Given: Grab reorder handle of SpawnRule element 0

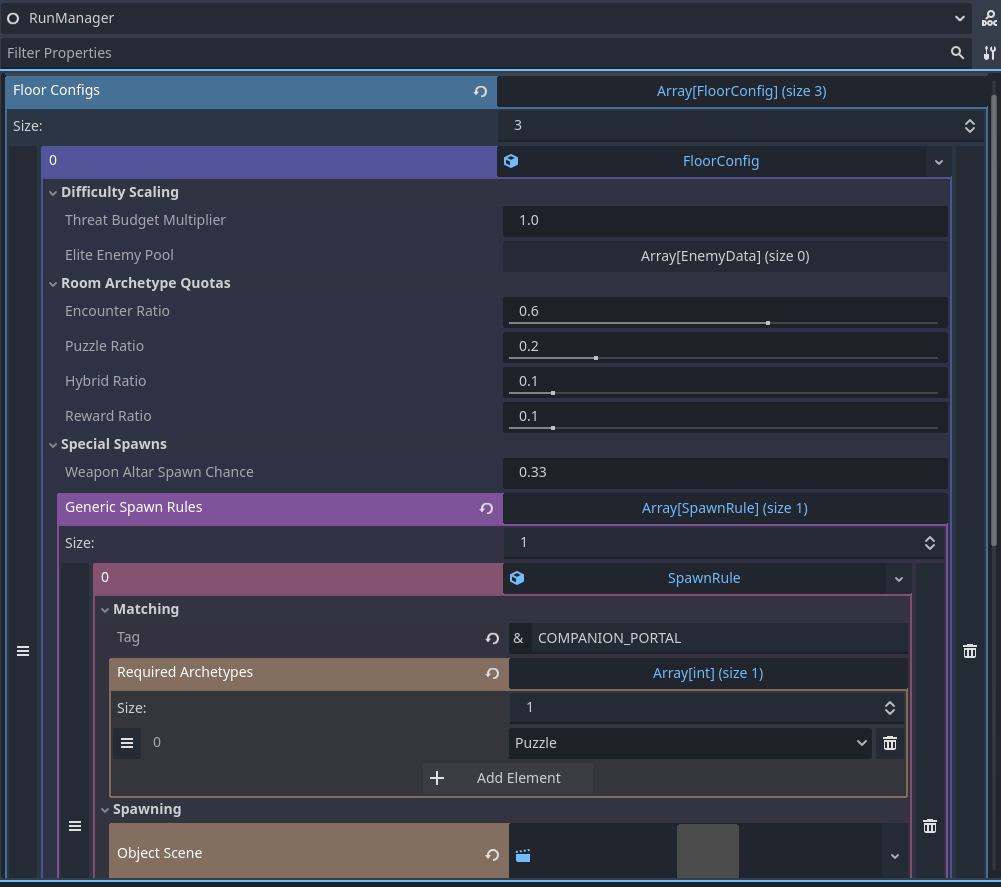Looking at the screenshot, I should (x=75, y=826).
